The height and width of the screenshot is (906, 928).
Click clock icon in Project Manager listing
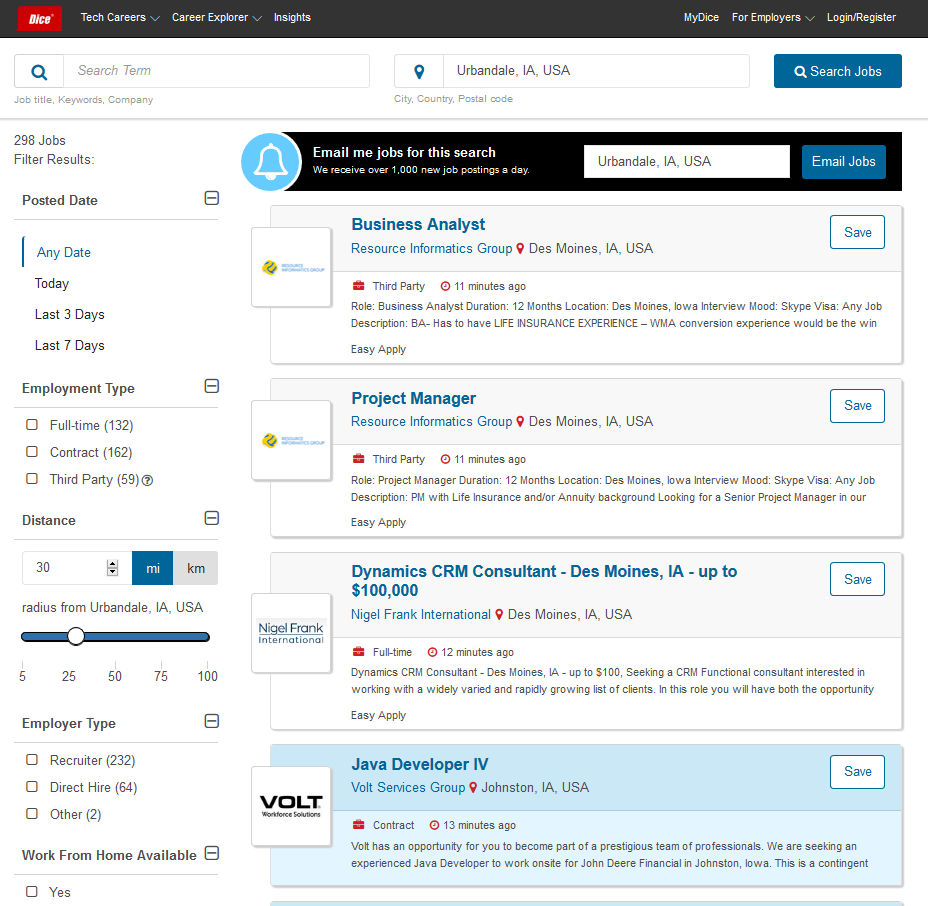pyautogui.click(x=446, y=459)
